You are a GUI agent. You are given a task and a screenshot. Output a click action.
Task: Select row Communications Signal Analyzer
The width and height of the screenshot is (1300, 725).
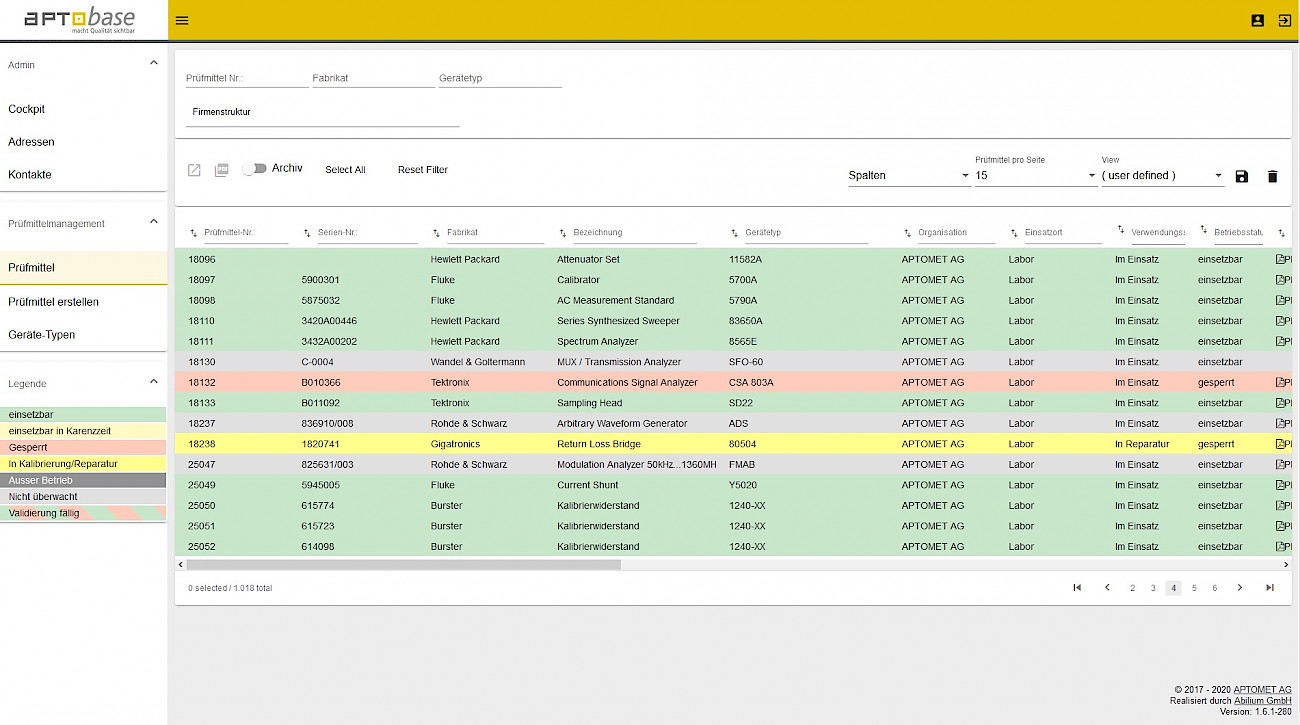click(733, 382)
